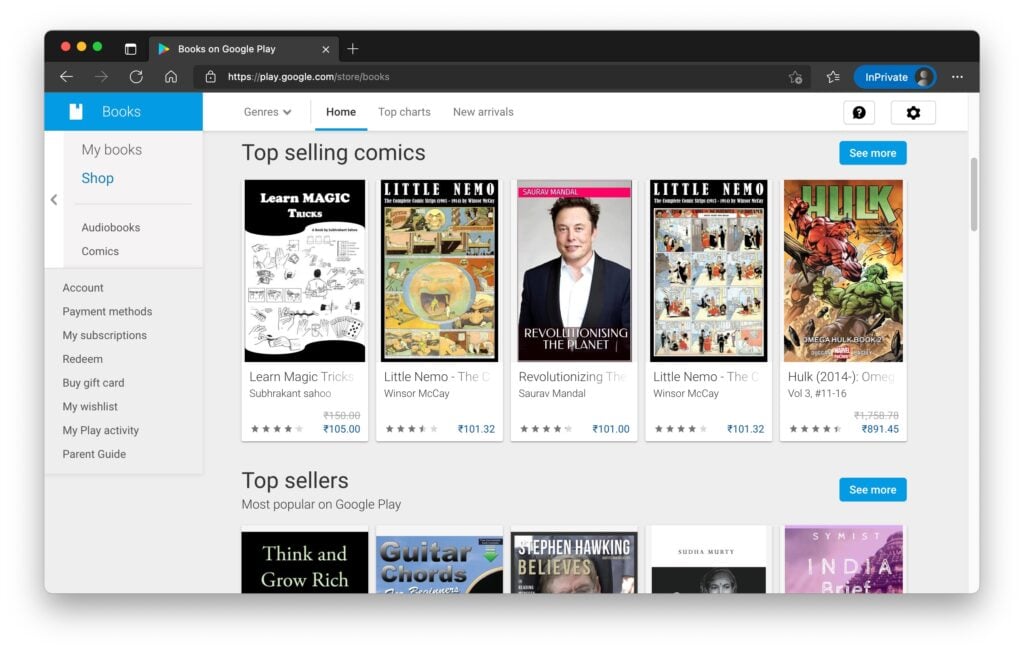This screenshot has width=1024, height=652.
Task: Open My wishlist
Action: click(x=90, y=406)
